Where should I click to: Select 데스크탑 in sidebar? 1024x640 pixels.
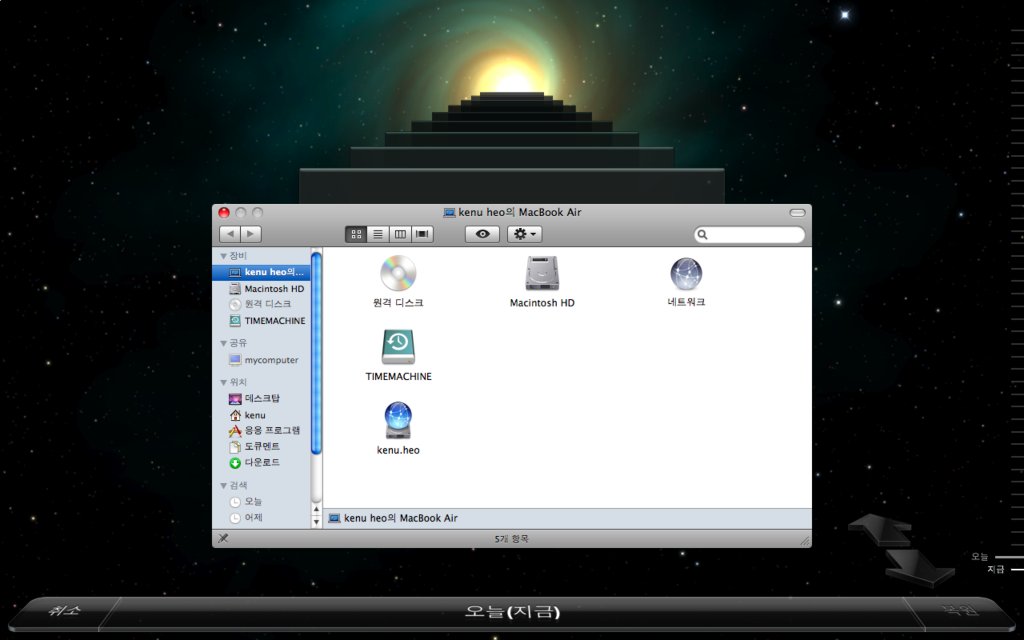click(x=261, y=398)
